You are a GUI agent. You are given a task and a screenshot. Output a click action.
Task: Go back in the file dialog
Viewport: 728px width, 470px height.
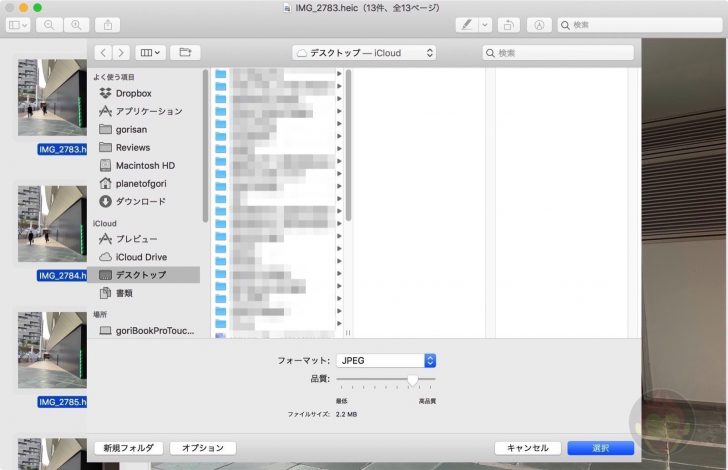click(103, 52)
